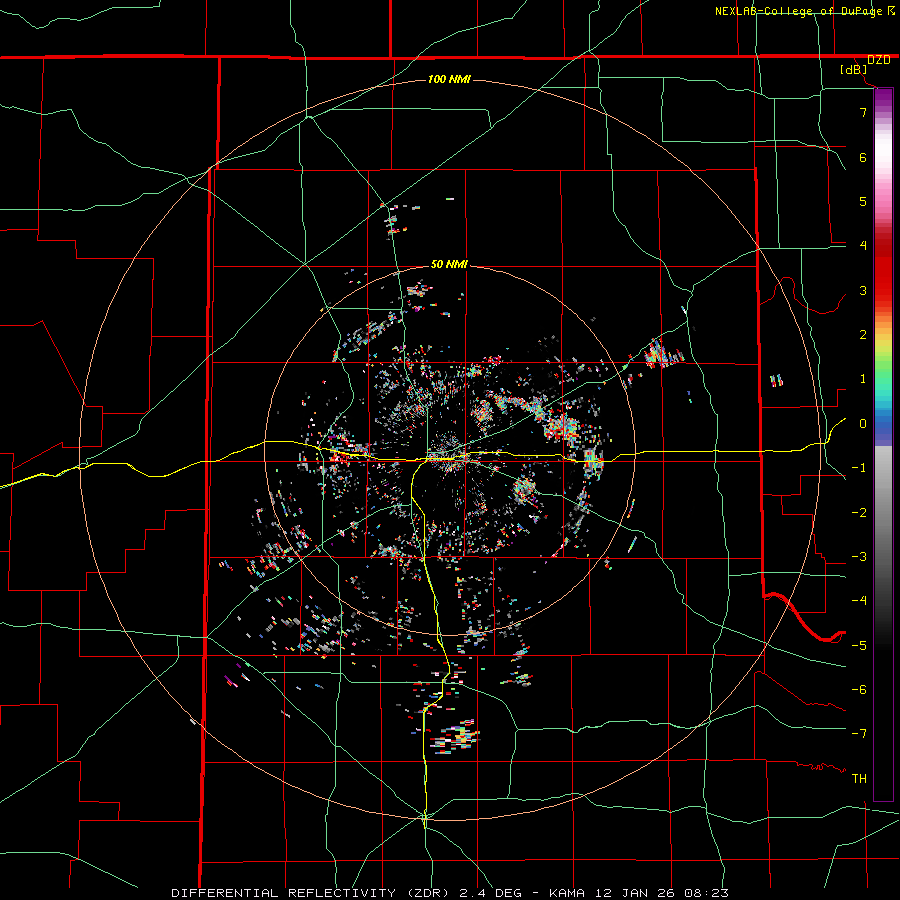Image resolution: width=900 pixels, height=900 pixels.
Task: Click the 50 NMI range ring label
Action: [449, 265]
